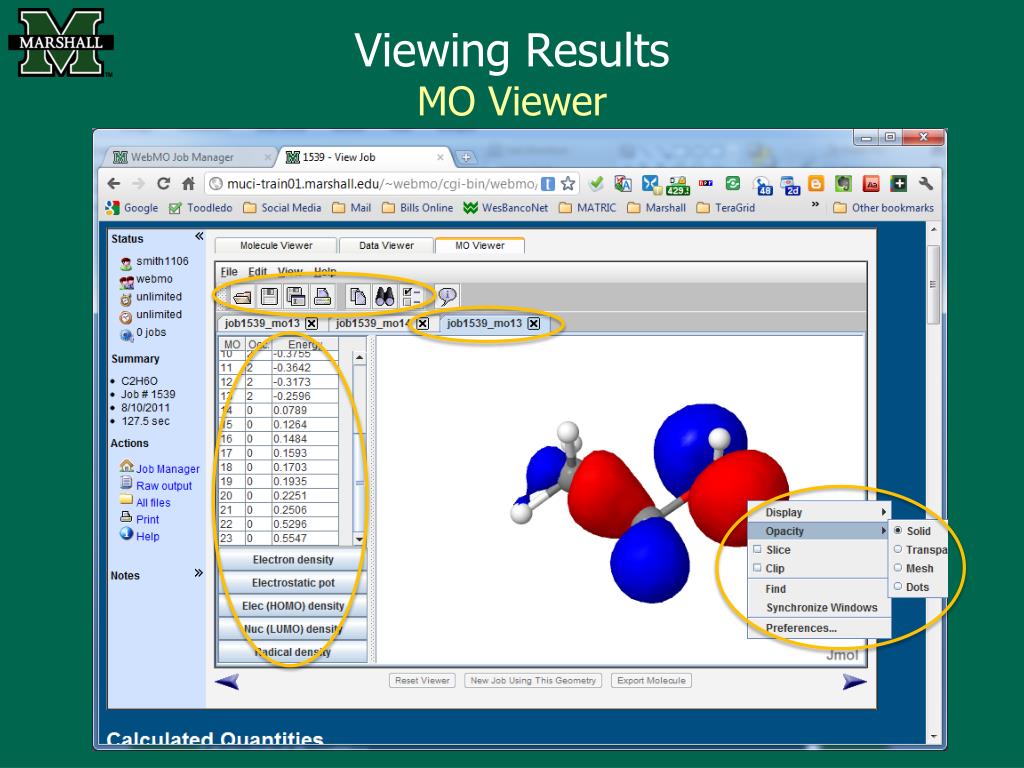Click the browser Reload button
The width and height of the screenshot is (1024, 768).
163,184
